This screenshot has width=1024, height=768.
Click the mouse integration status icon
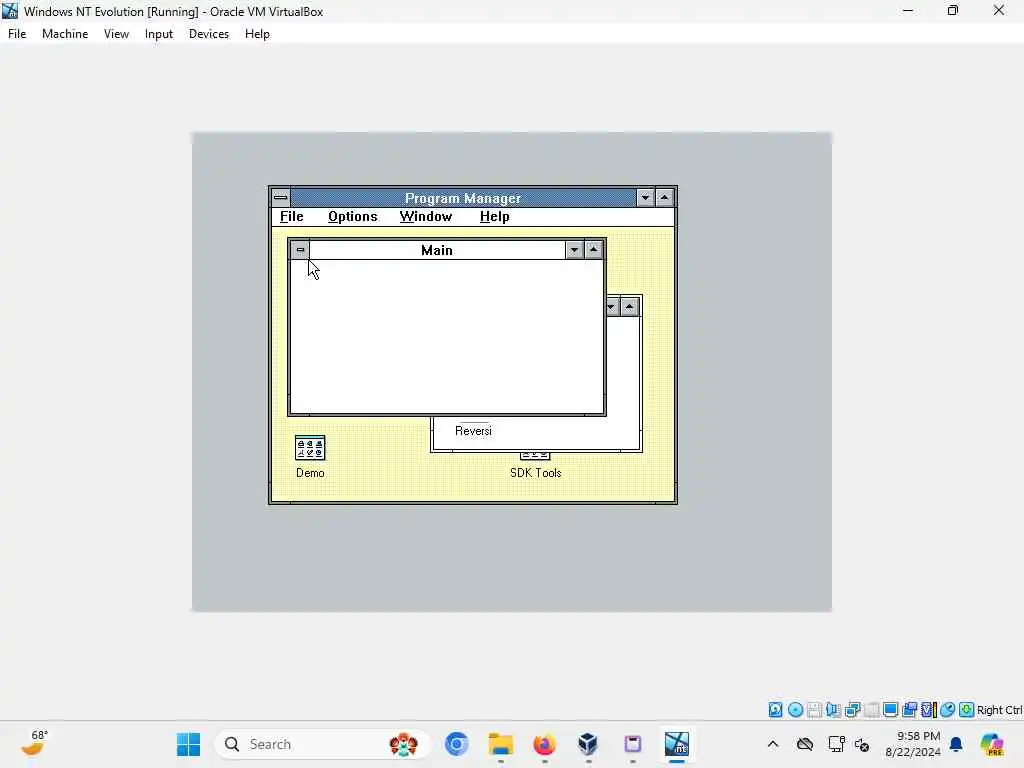click(948, 710)
